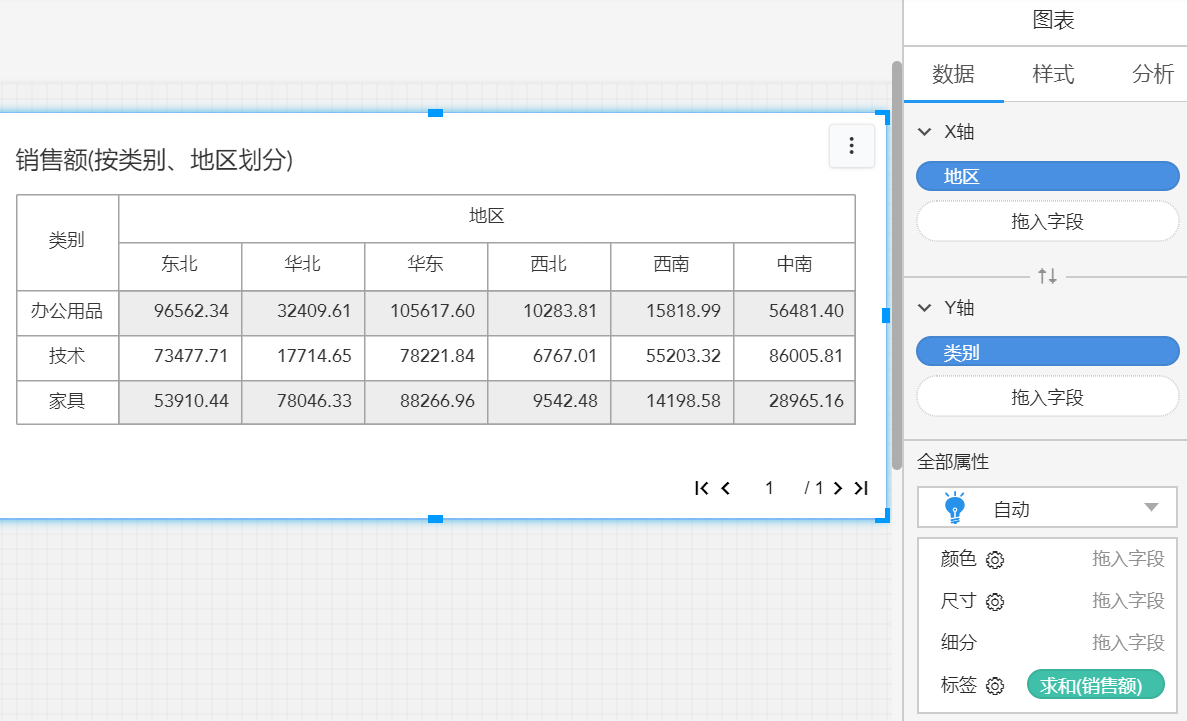Click the page number input field
Screen dimensions: 1187x721
pyautogui.click(x=769, y=488)
